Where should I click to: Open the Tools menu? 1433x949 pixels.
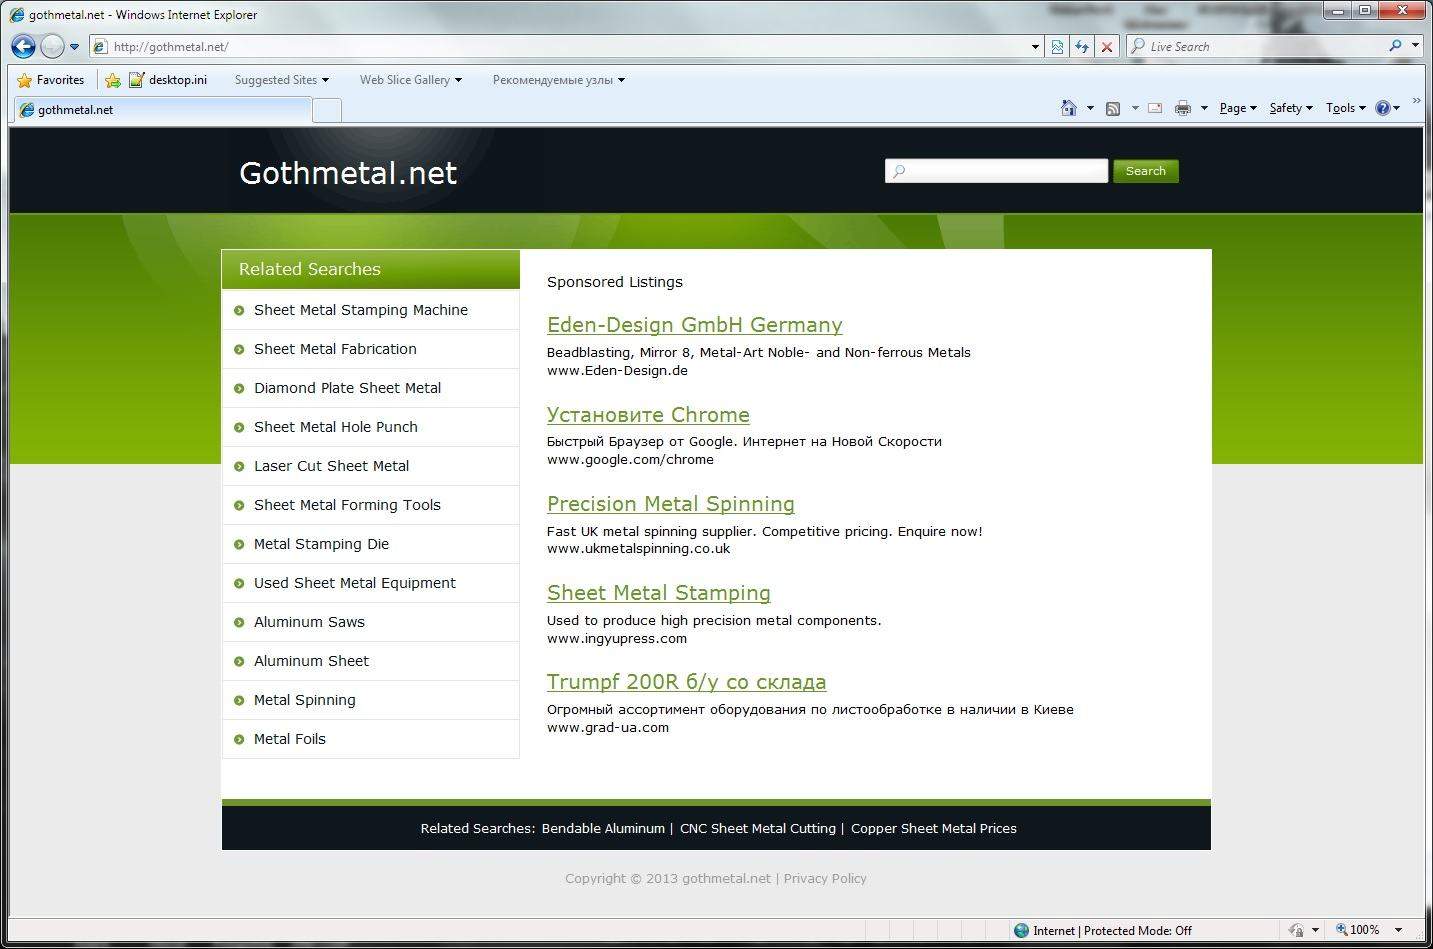pos(1346,108)
